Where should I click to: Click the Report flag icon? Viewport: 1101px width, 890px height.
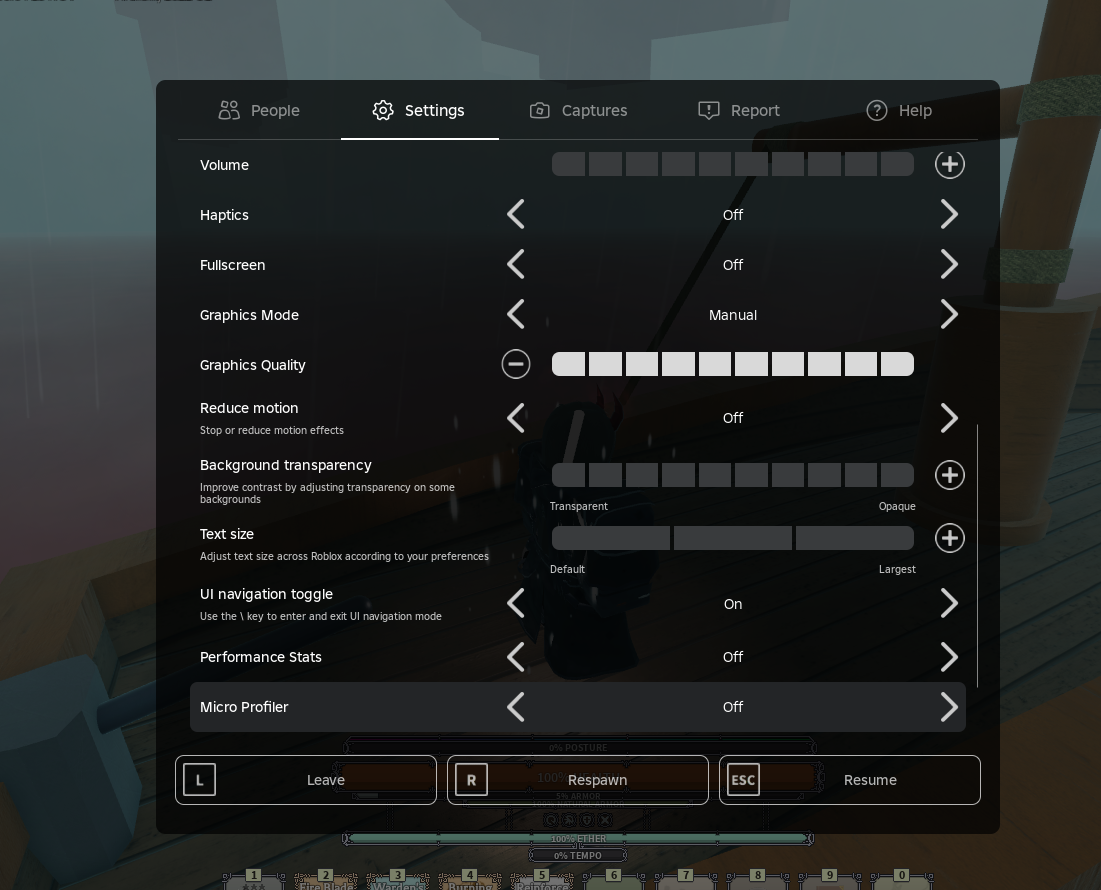point(709,110)
